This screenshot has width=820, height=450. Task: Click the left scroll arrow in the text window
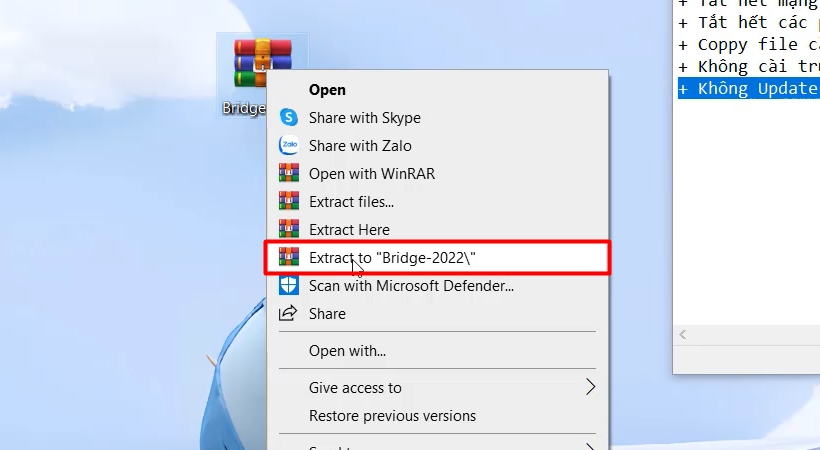(684, 334)
